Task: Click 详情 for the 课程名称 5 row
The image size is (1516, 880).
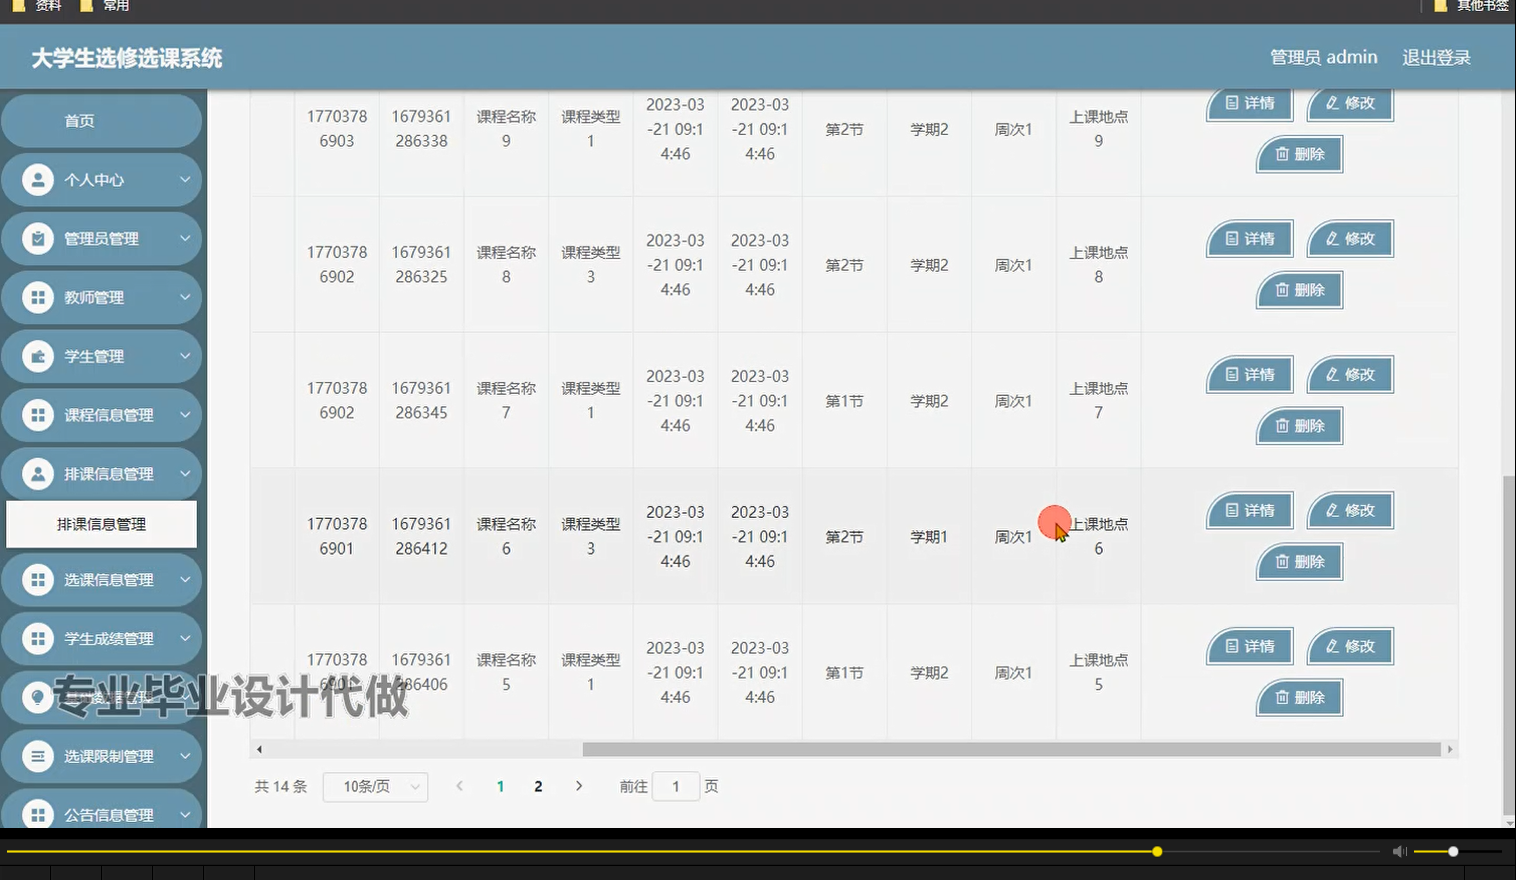Action: 1250,647
